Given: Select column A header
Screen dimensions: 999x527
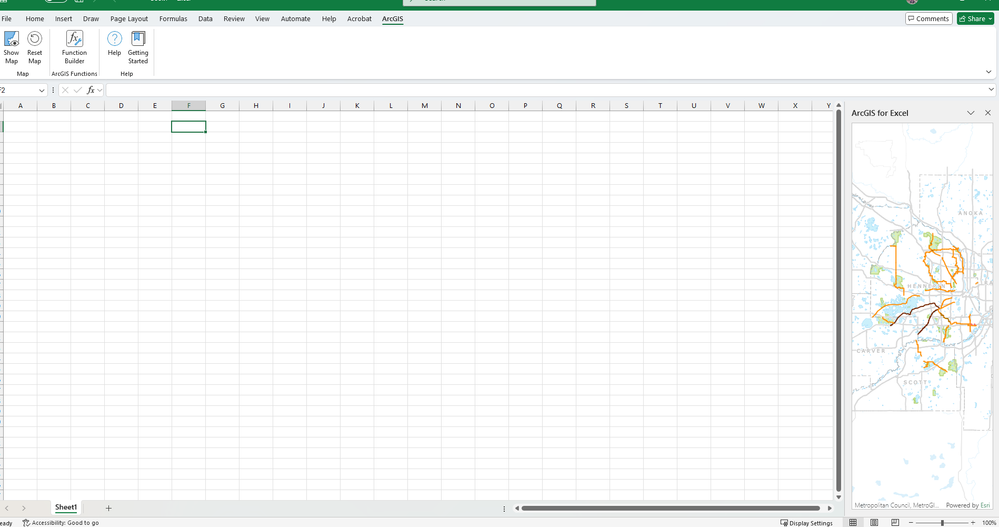Looking at the screenshot, I should pyautogui.click(x=20, y=105).
